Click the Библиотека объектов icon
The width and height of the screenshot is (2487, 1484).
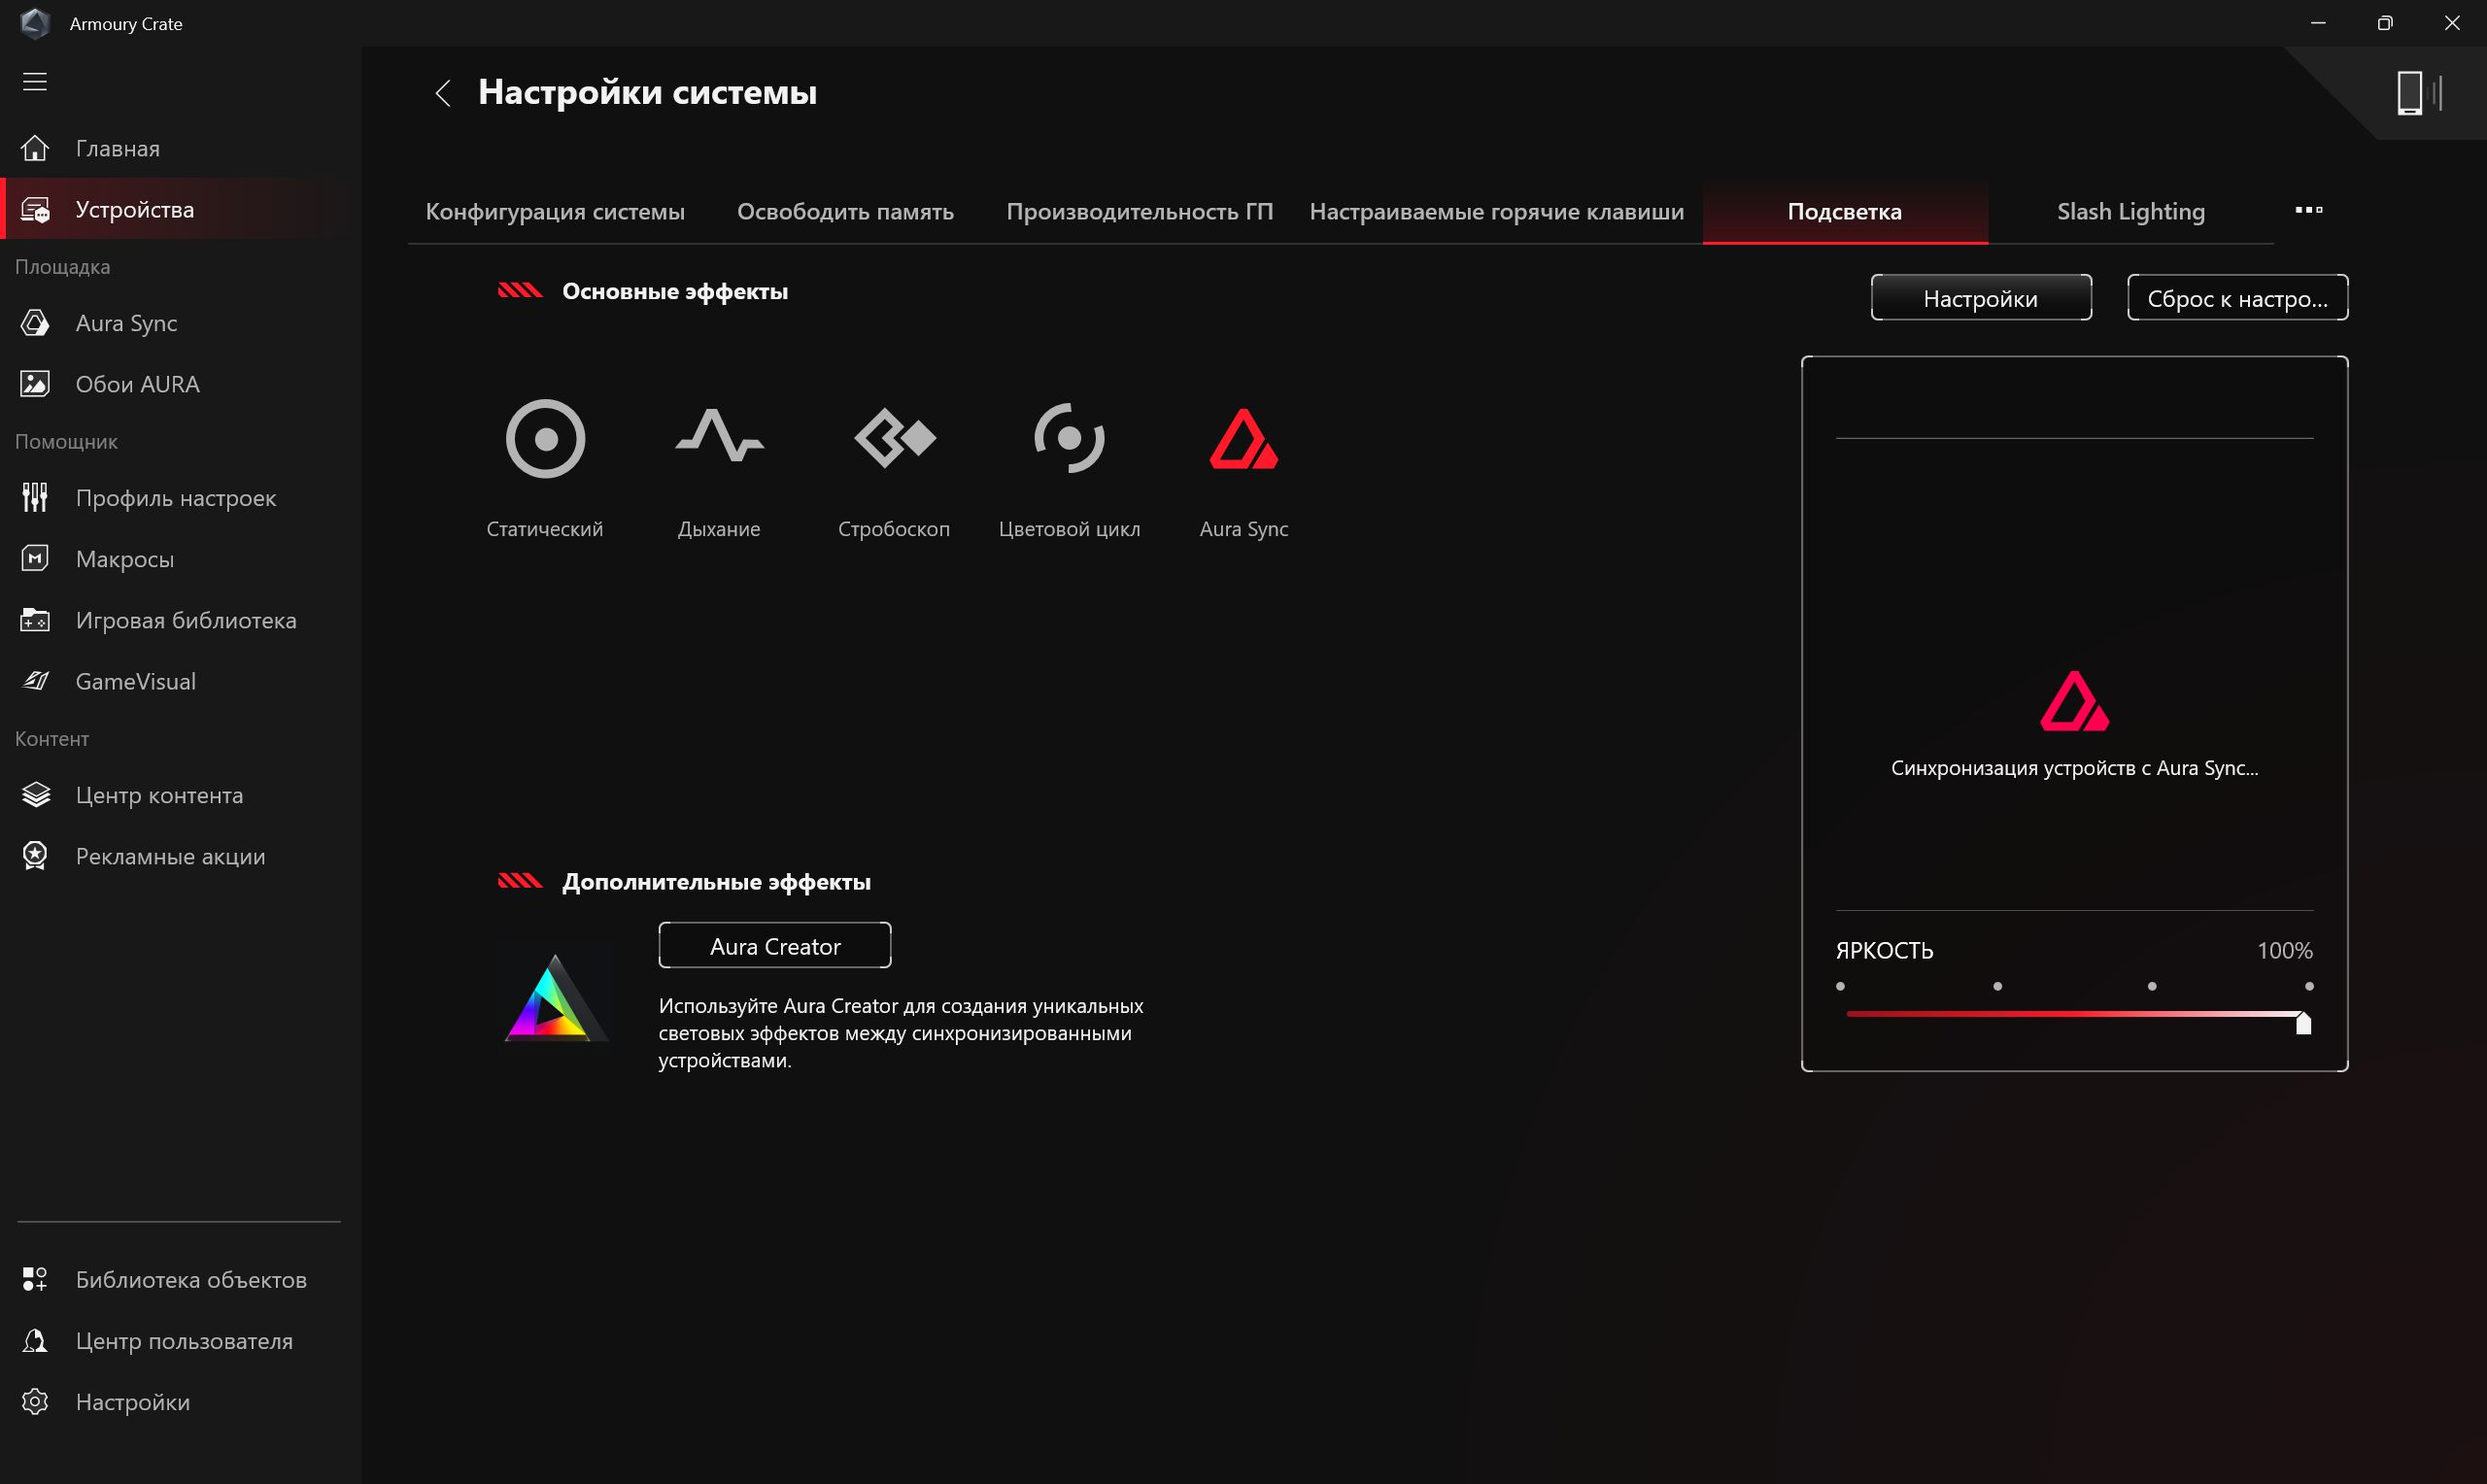[x=35, y=1279]
